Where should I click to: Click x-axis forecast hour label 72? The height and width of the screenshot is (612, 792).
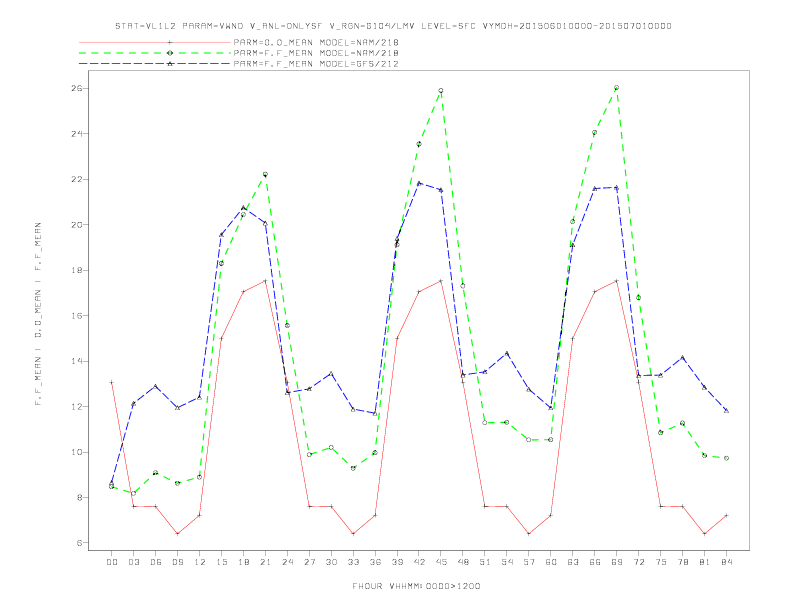tap(638, 562)
